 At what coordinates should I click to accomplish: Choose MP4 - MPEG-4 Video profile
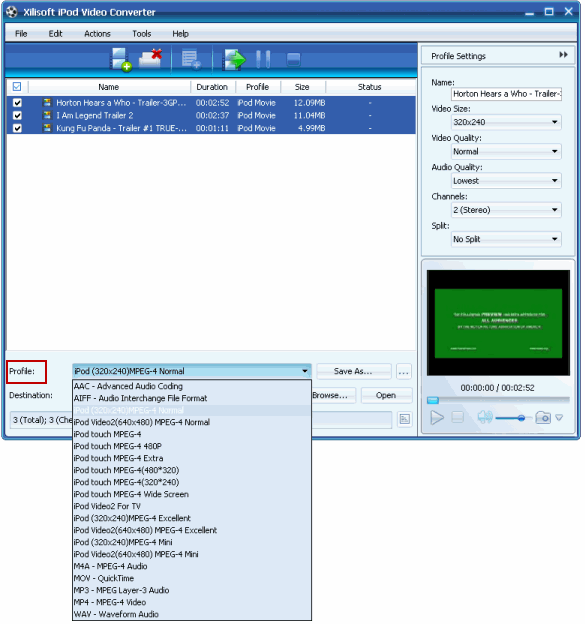192,602
